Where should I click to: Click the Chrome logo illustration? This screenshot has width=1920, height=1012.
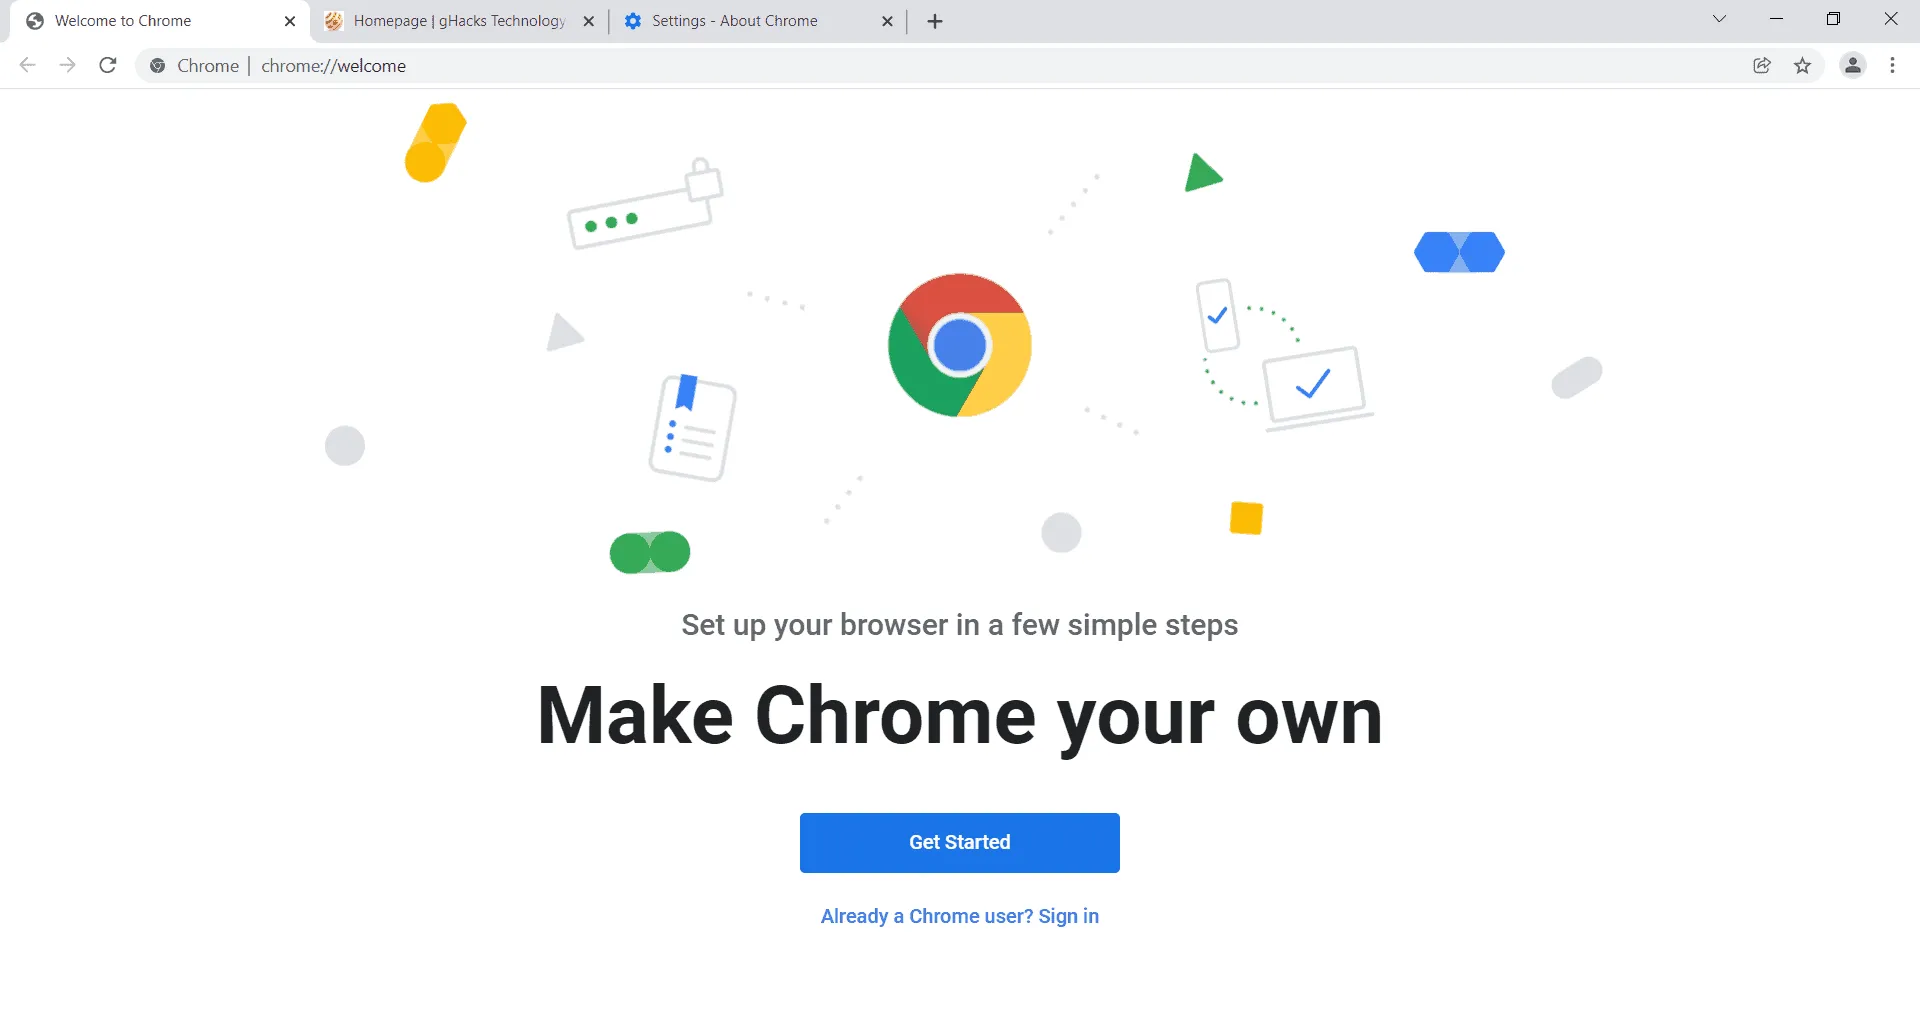(960, 345)
